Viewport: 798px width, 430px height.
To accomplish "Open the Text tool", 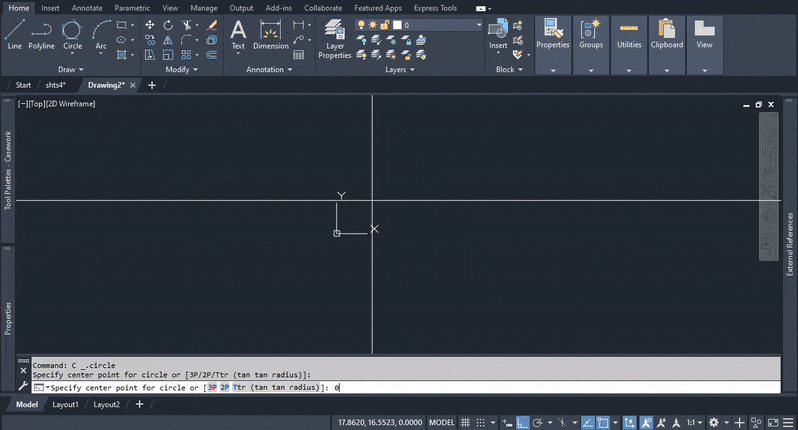I will (238, 34).
